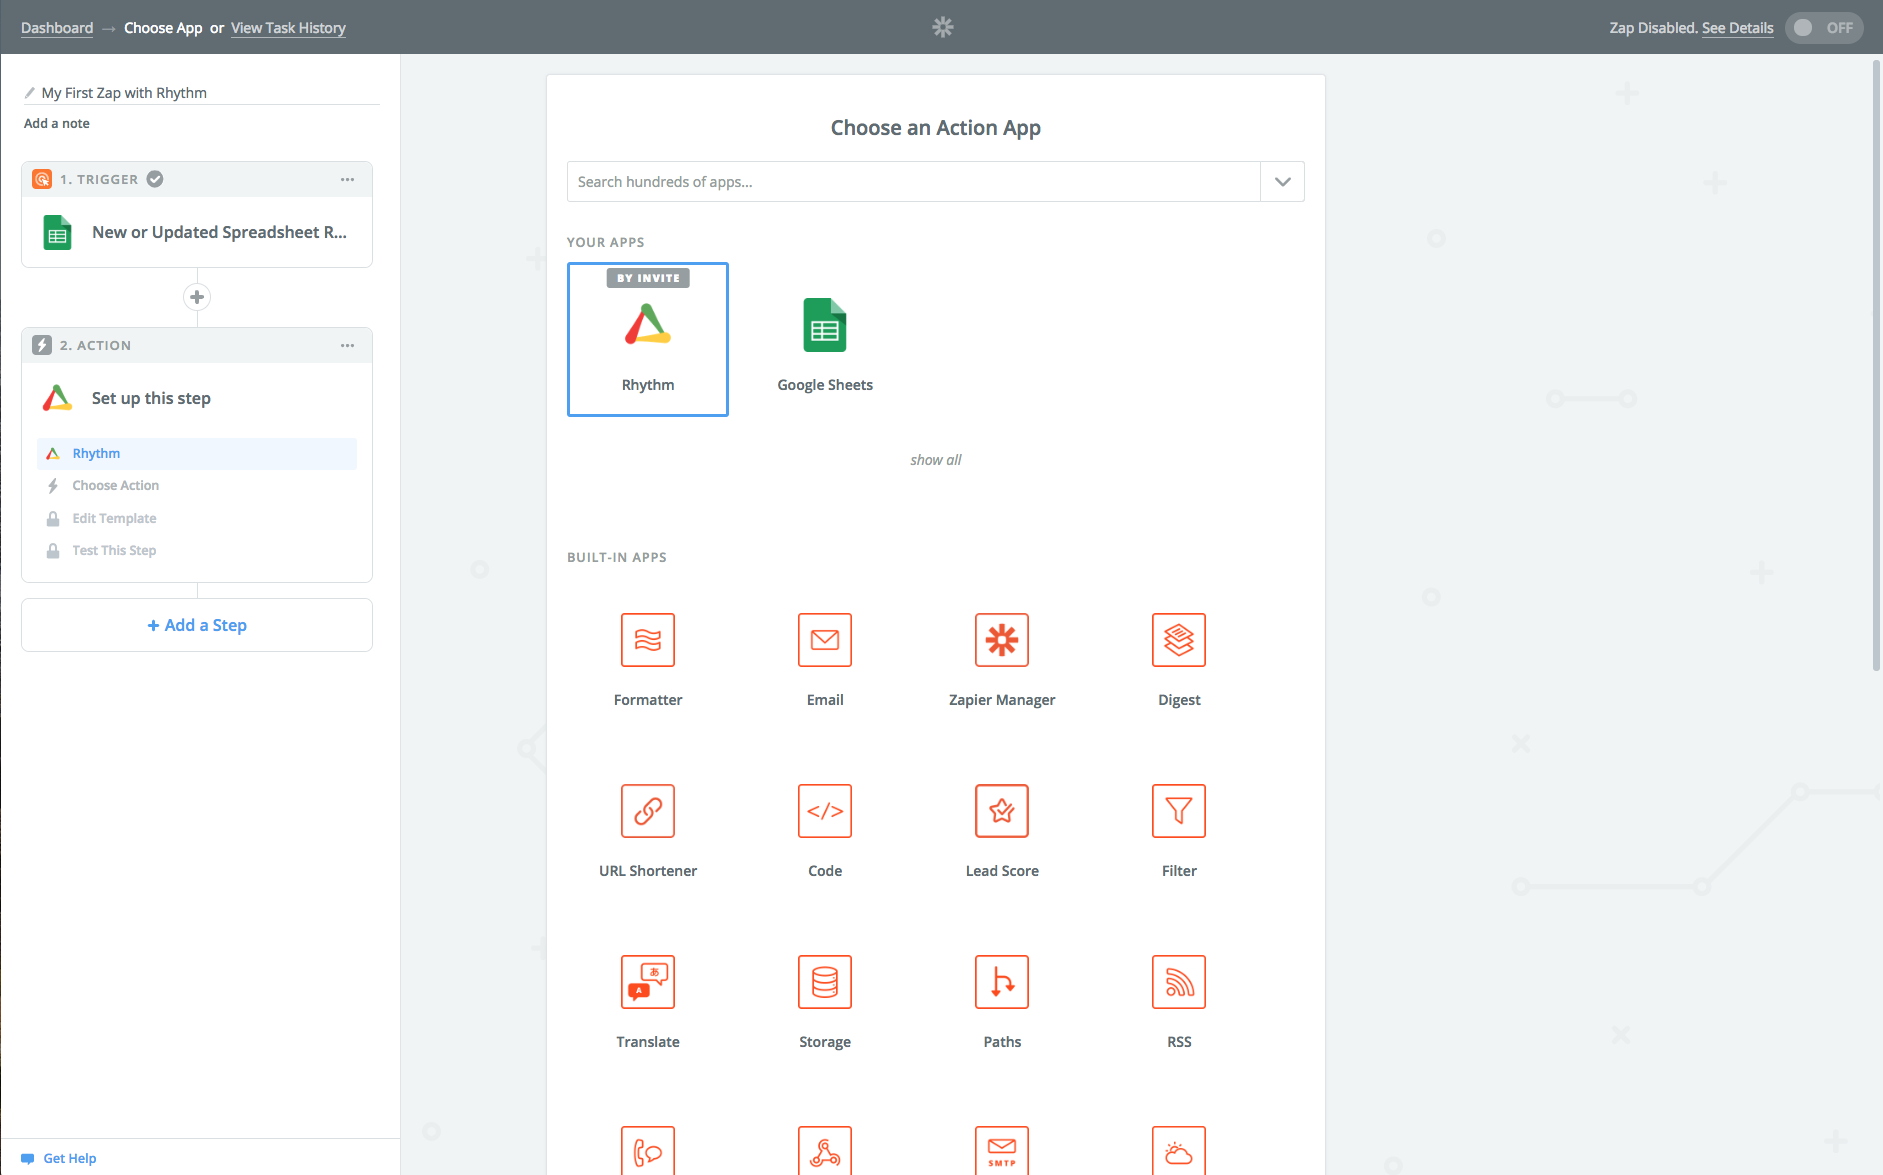
Task: Select the Rhythm app tile
Action: pos(648,339)
